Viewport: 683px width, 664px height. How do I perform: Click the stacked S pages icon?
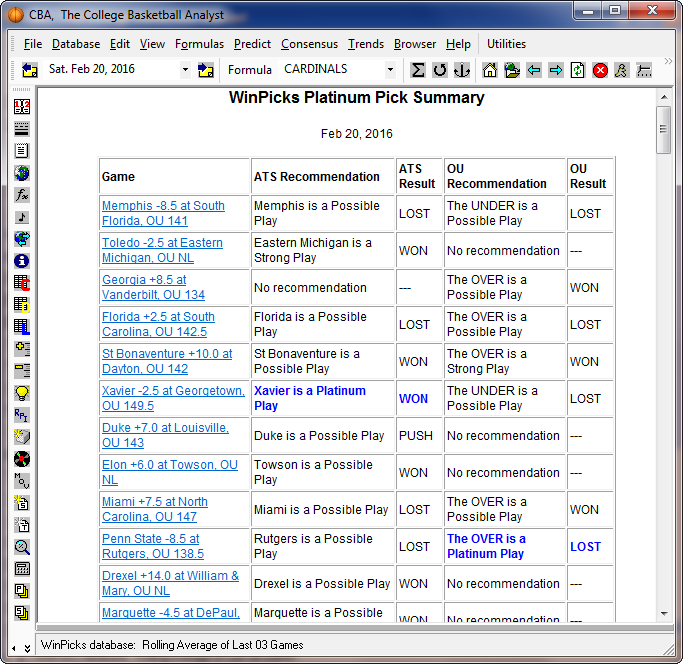[22, 613]
